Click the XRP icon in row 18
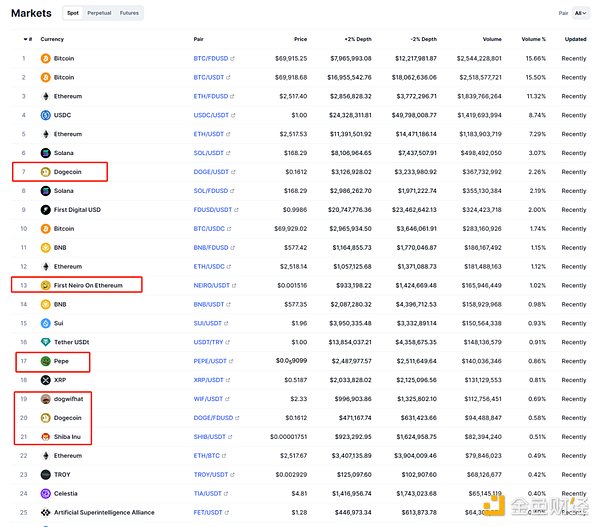This screenshot has height=527, width=600. pos(45,380)
